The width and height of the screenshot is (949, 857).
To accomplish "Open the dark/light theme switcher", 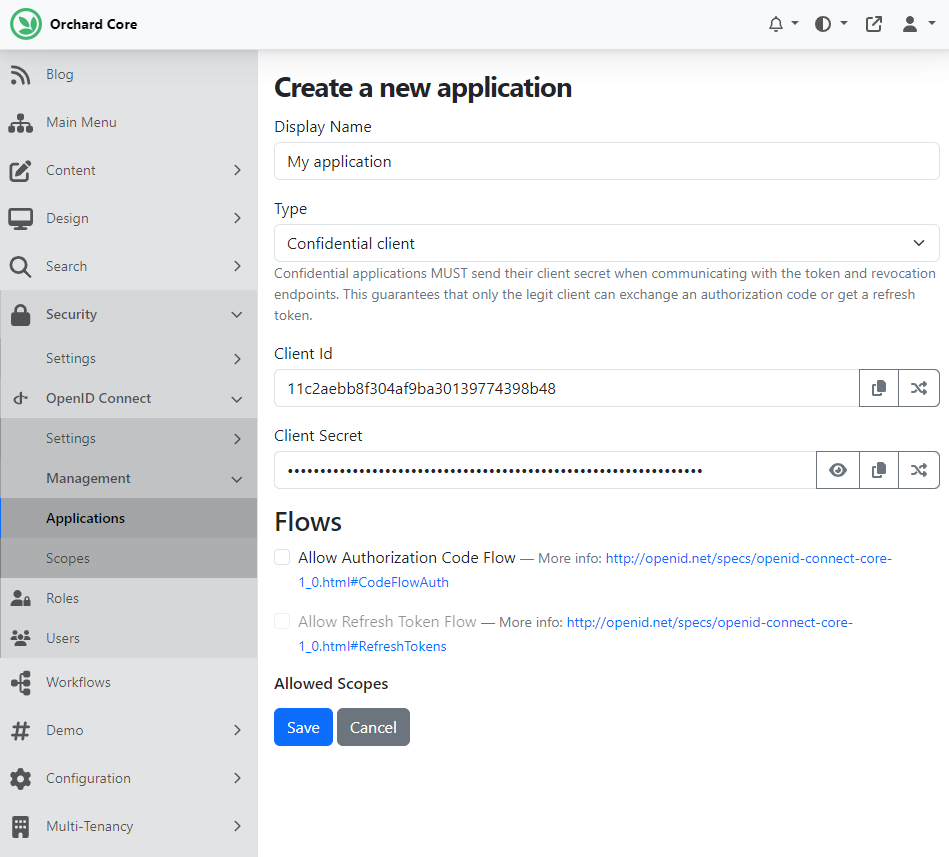I will [x=830, y=24].
